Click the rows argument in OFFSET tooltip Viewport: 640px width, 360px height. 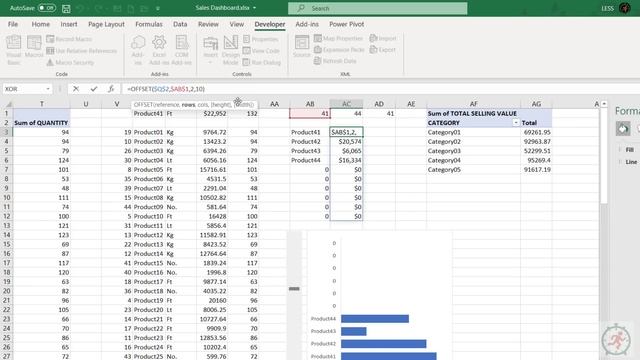click(189, 104)
